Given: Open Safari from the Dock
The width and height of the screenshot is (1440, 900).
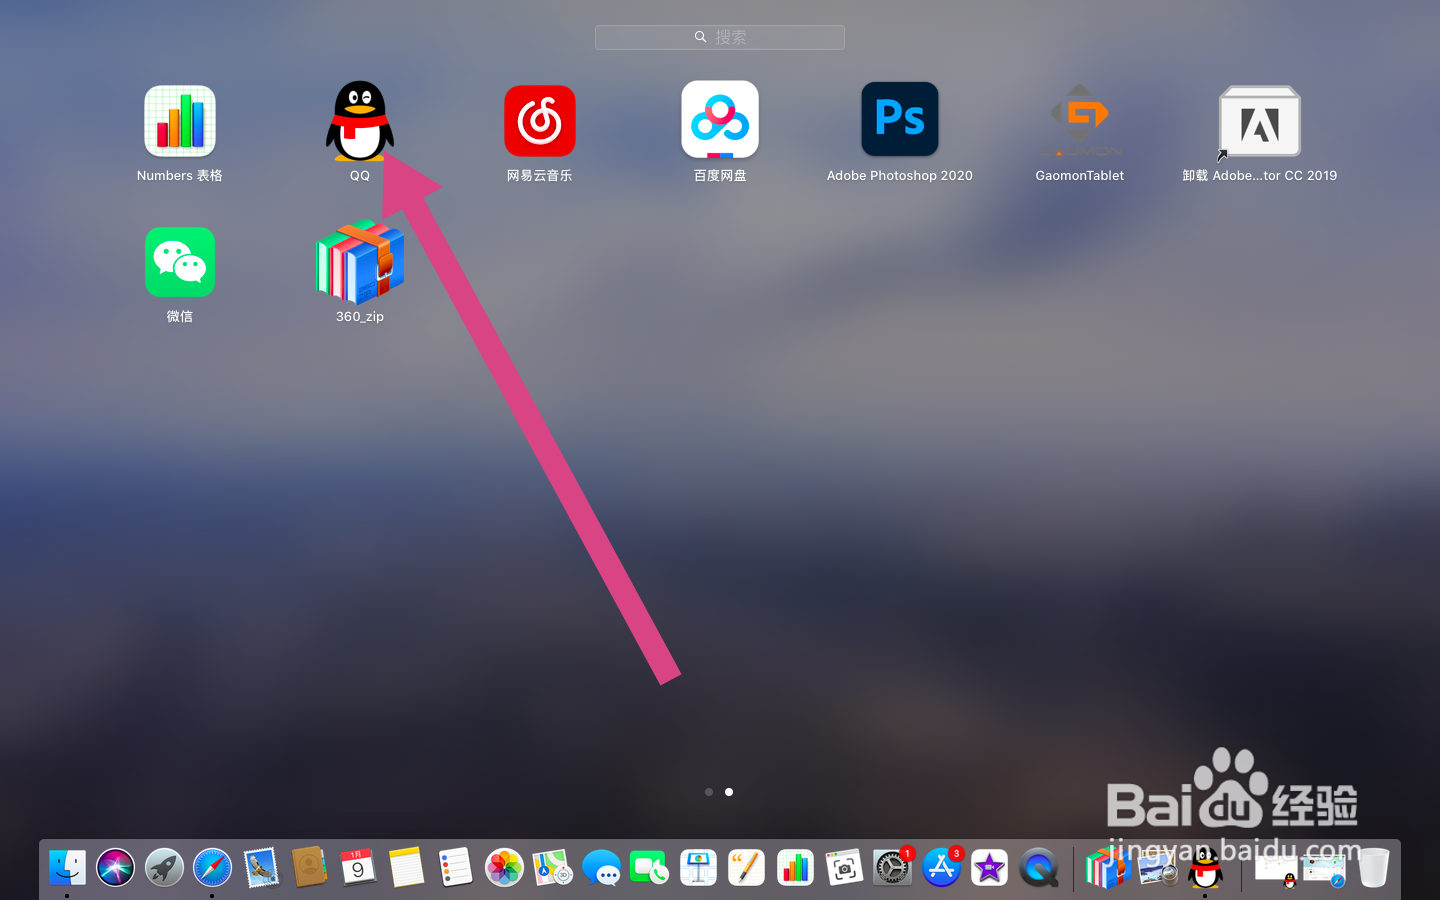Looking at the screenshot, I should coord(212,868).
